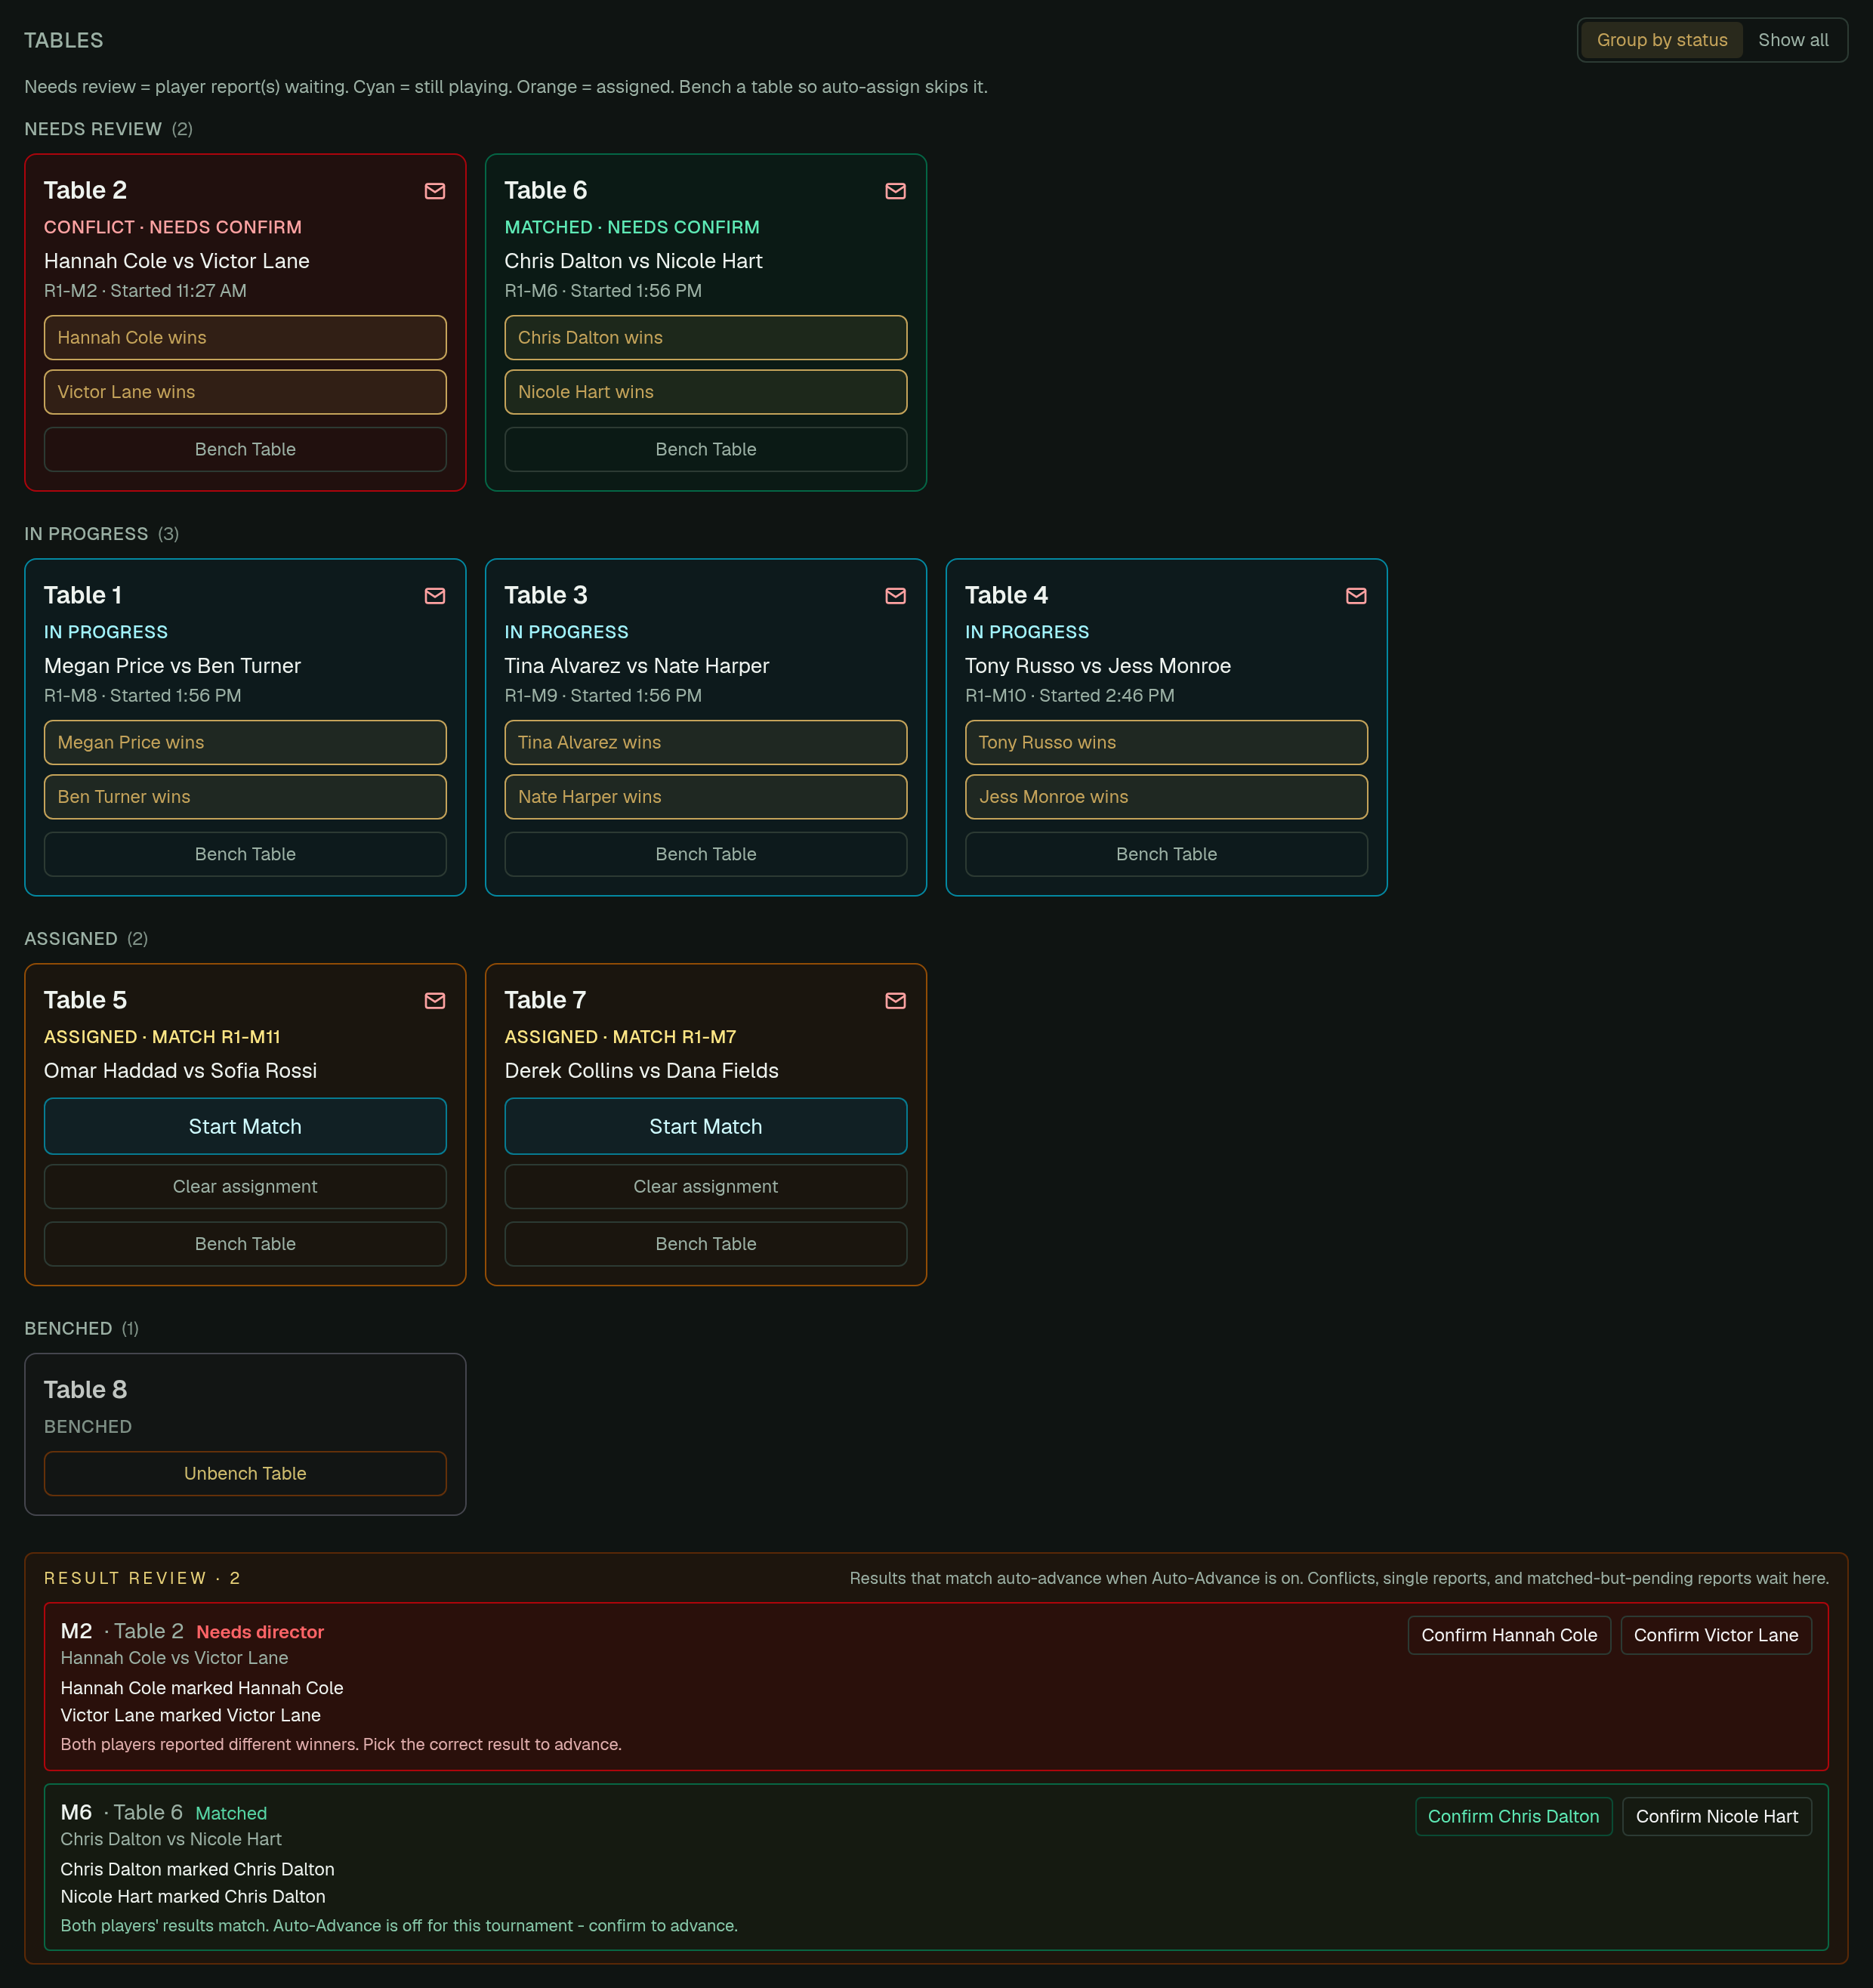Mark Nate Harper wins on Table 3

[706, 797]
